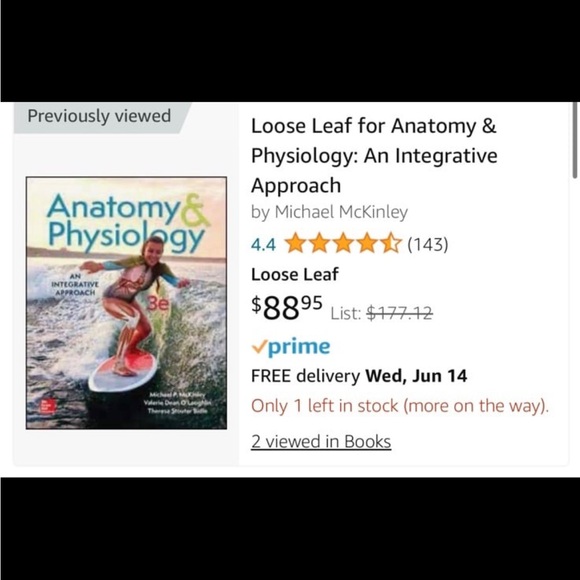Click the first gold rating star
This screenshot has width=580, height=580.
296,243
